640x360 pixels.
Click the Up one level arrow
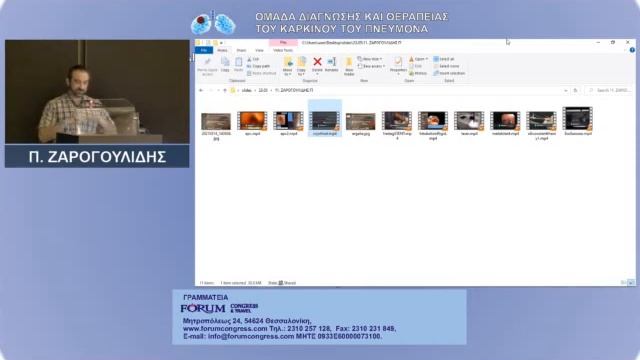coord(225,90)
